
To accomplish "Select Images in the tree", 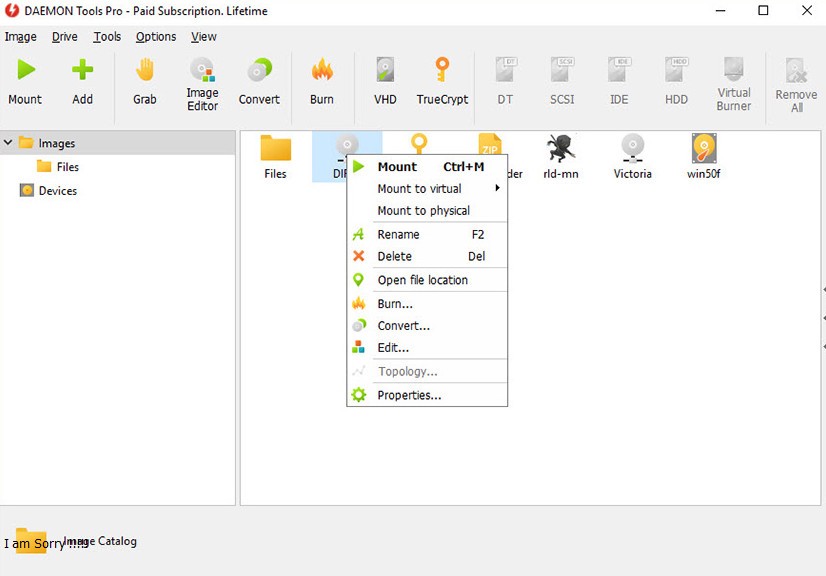I will coord(56,143).
